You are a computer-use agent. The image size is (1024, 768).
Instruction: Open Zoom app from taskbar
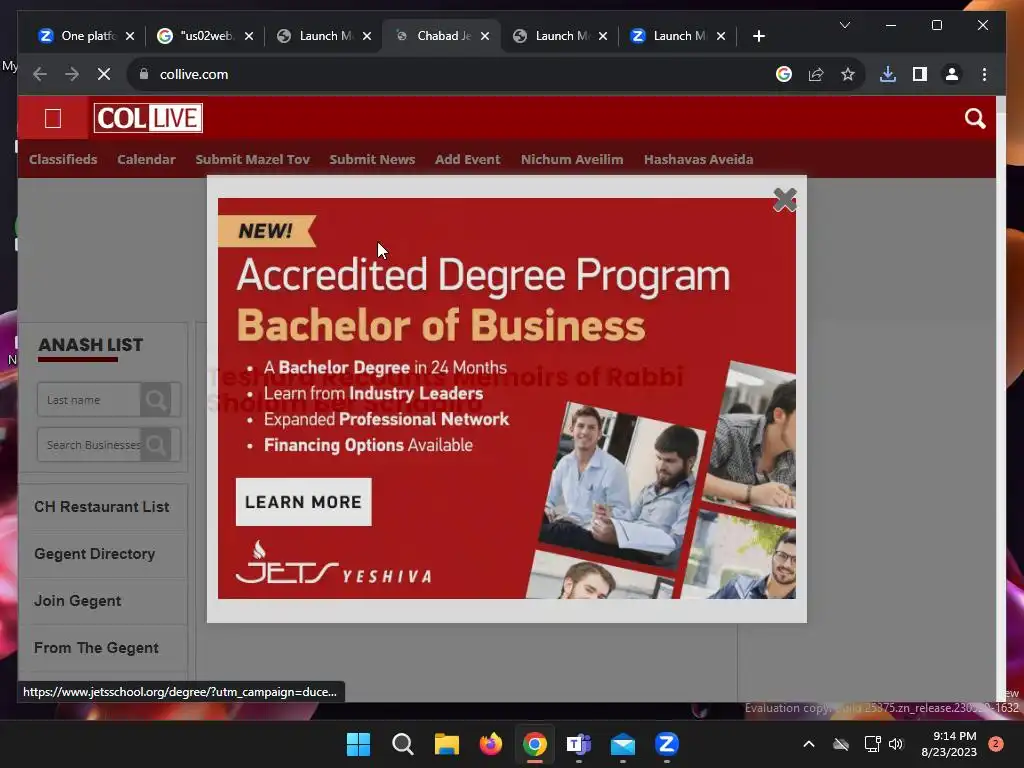667,744
